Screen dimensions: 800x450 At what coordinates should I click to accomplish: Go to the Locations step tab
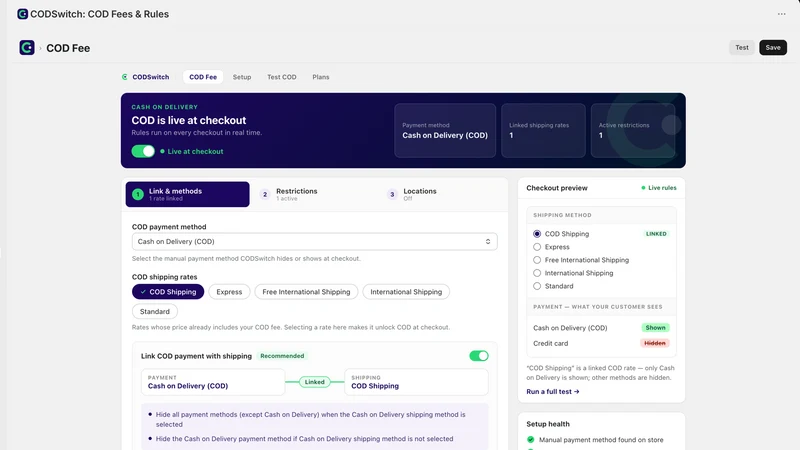click(x=441, y=194)
